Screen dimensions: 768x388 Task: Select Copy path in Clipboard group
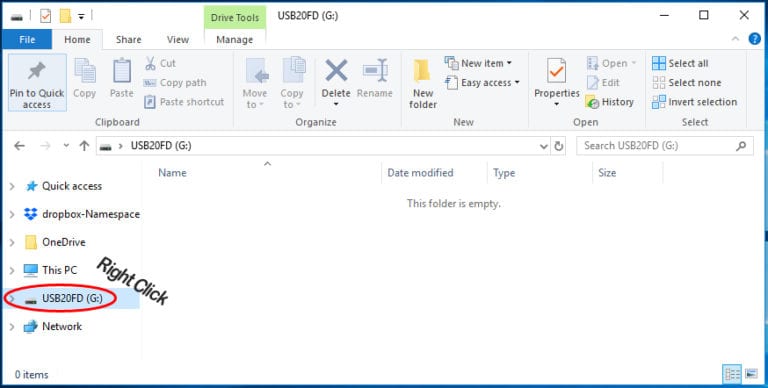(x=175, y=83)
